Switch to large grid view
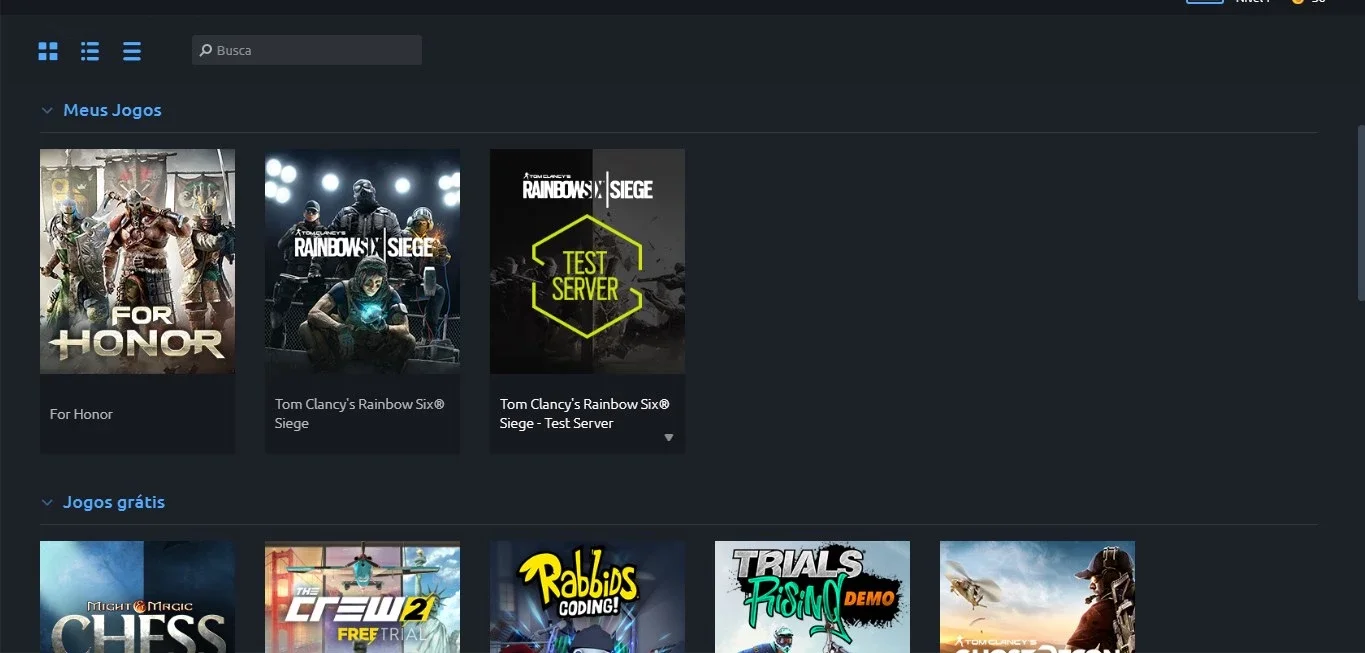Viewport: 1365px width, 653px height. [48, 51]
